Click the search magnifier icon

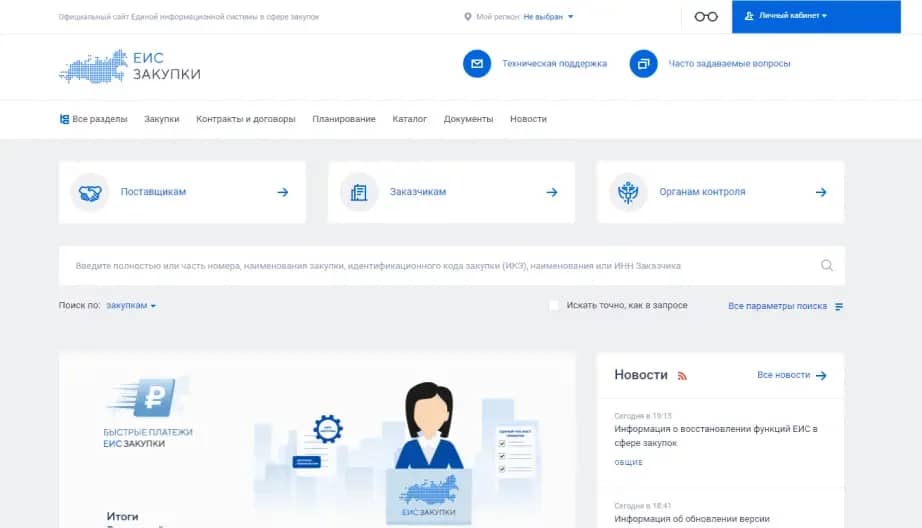(x=827, y=266)
